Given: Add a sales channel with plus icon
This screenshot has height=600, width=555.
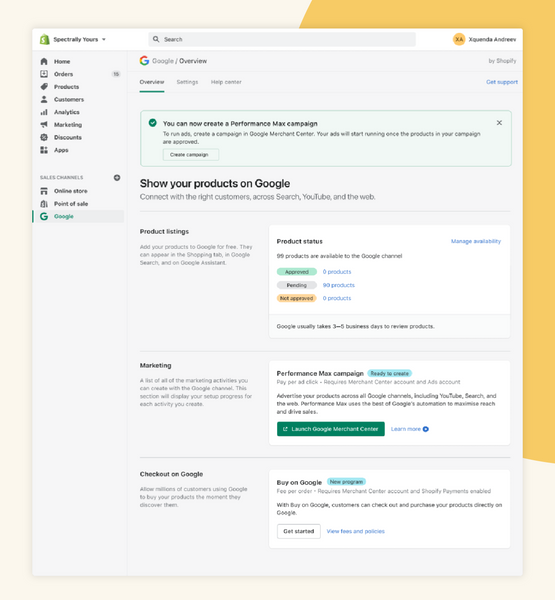Looking at the screenshot, I should click(x=117, y=178).
